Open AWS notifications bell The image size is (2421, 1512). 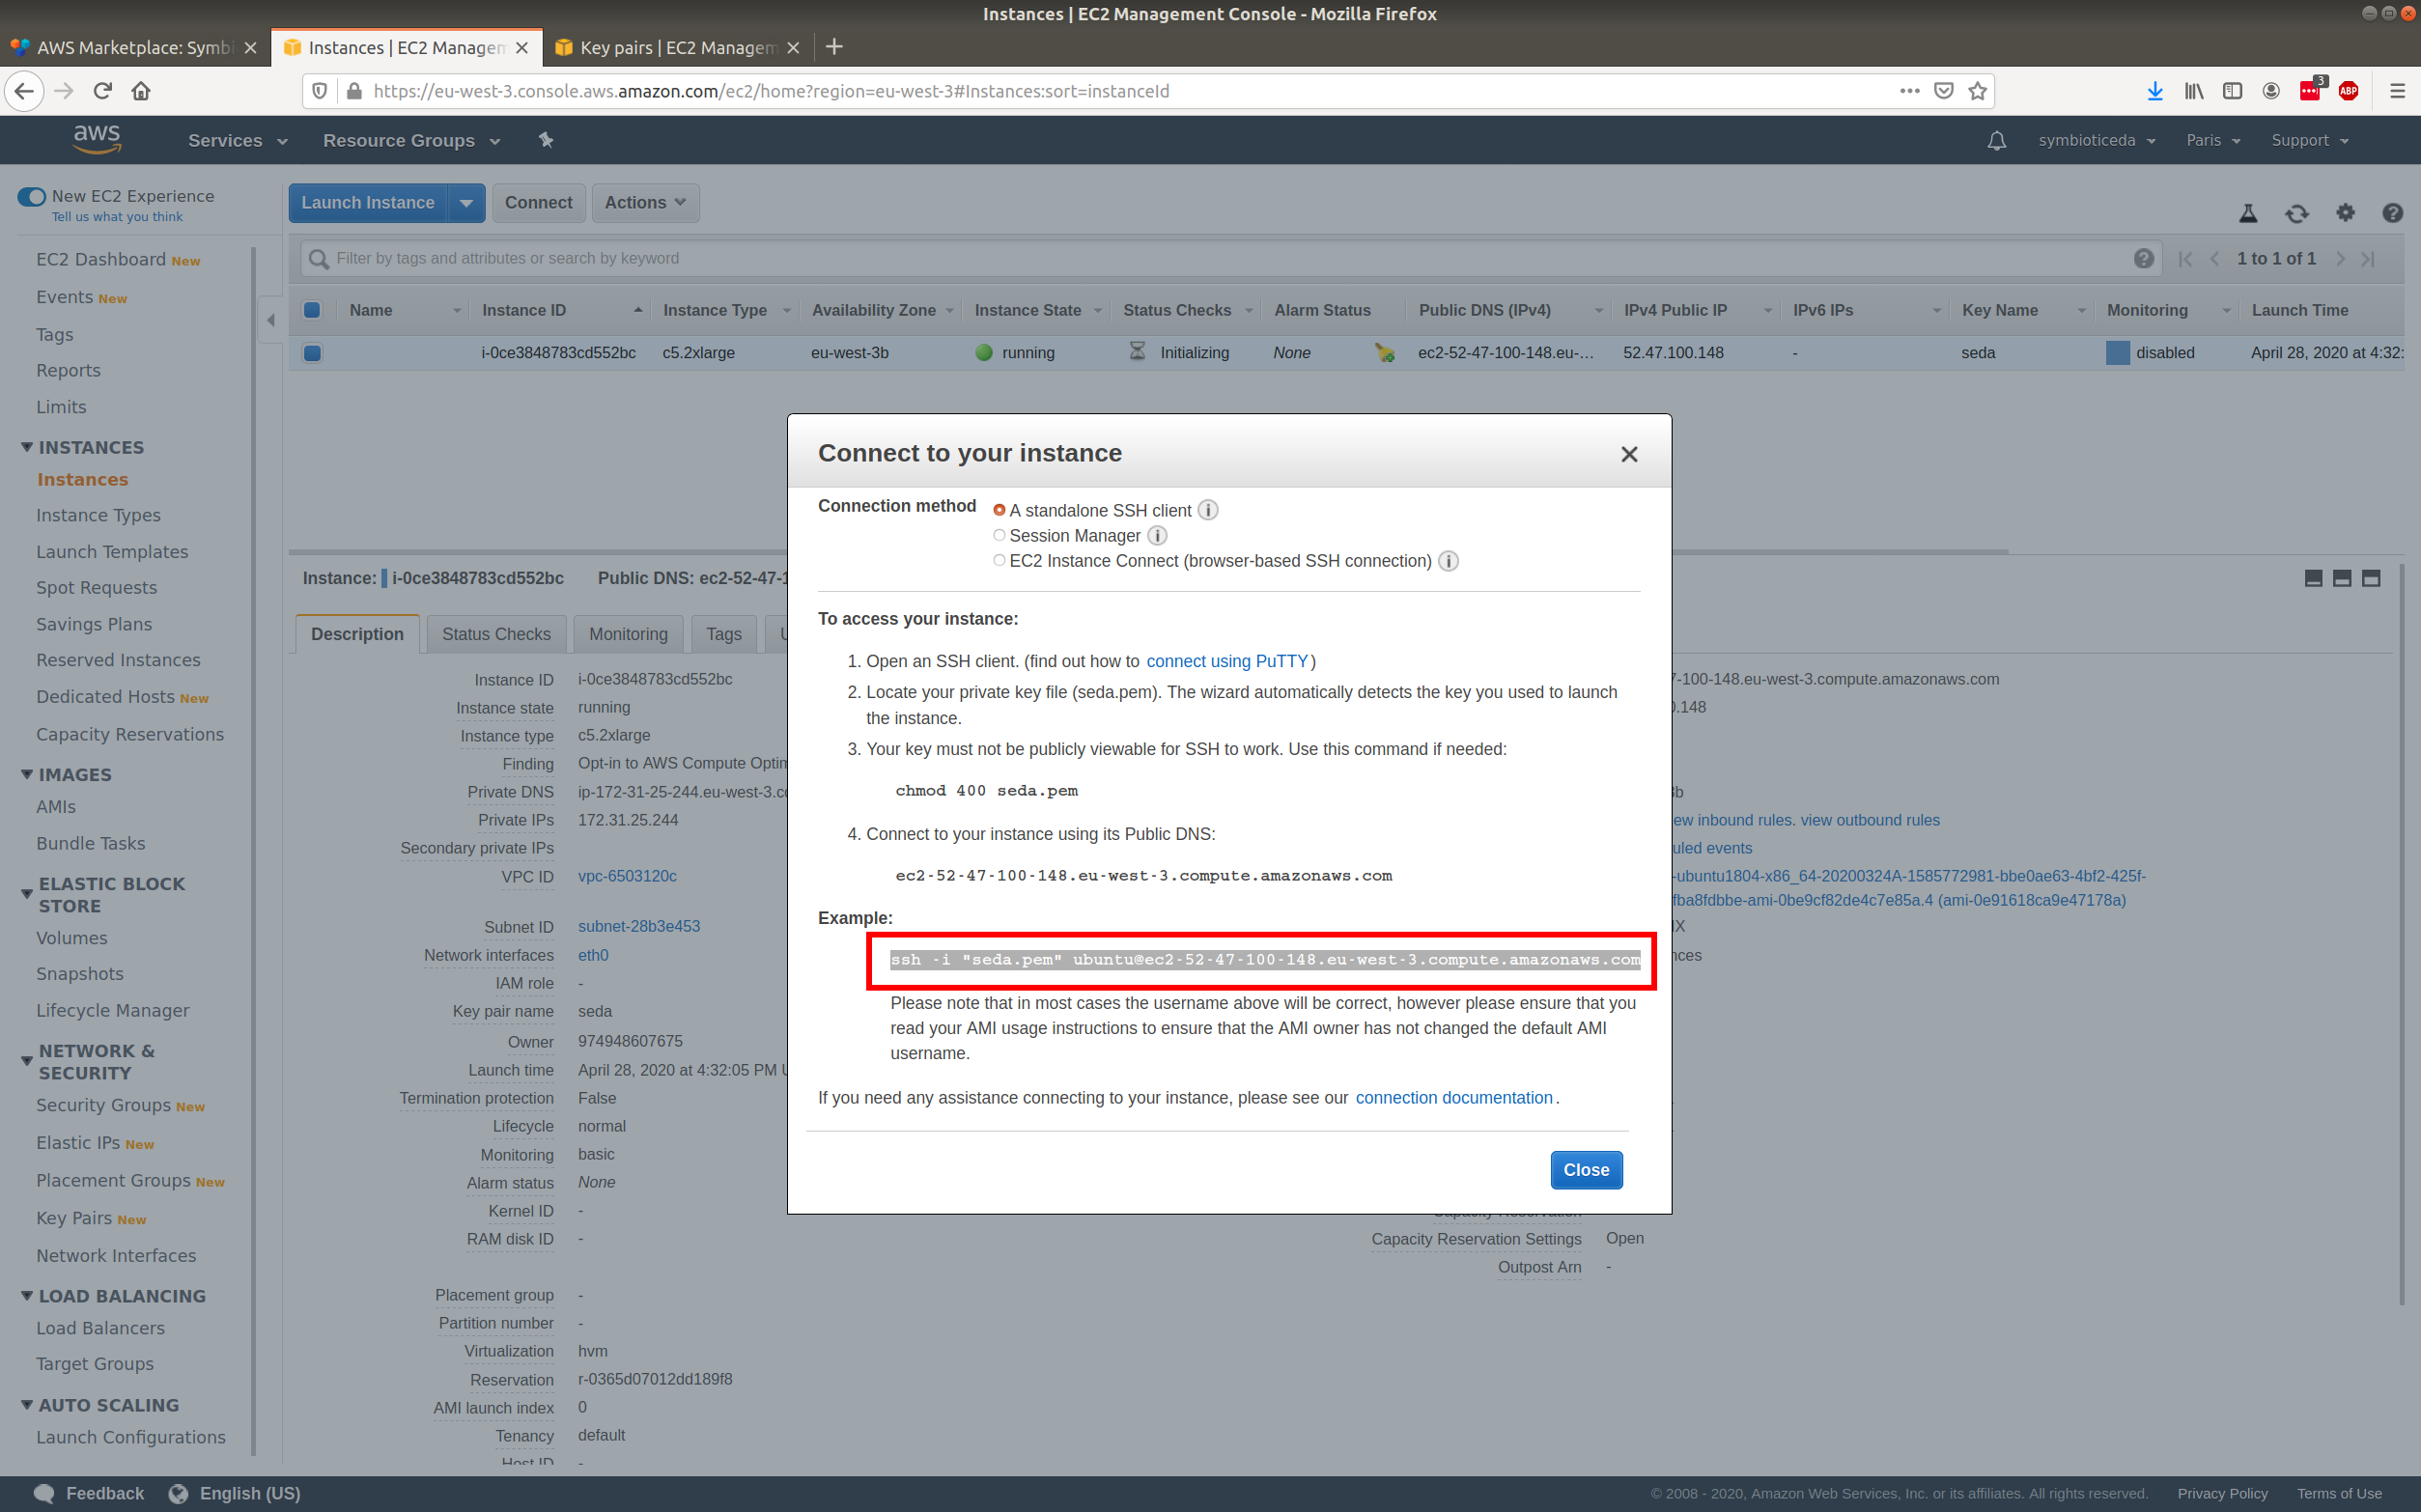tap(1996, 140)
